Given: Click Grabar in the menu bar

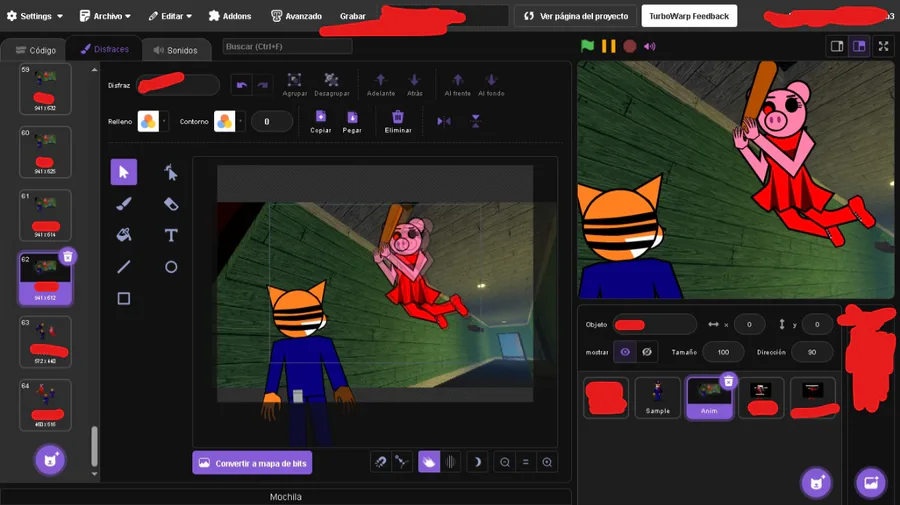Looking at the screenshot, I should [352, 16].
